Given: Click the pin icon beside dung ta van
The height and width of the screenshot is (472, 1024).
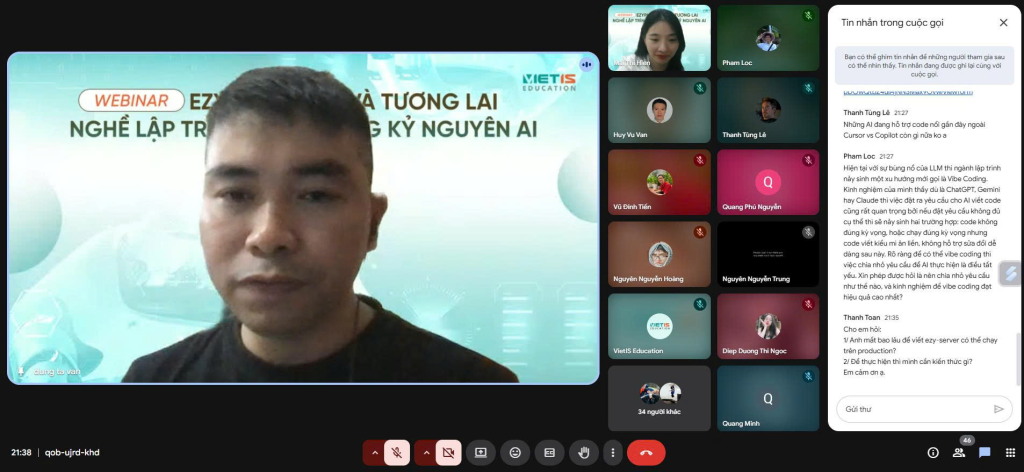Looking at the screenshot, I should coord(21,371).
